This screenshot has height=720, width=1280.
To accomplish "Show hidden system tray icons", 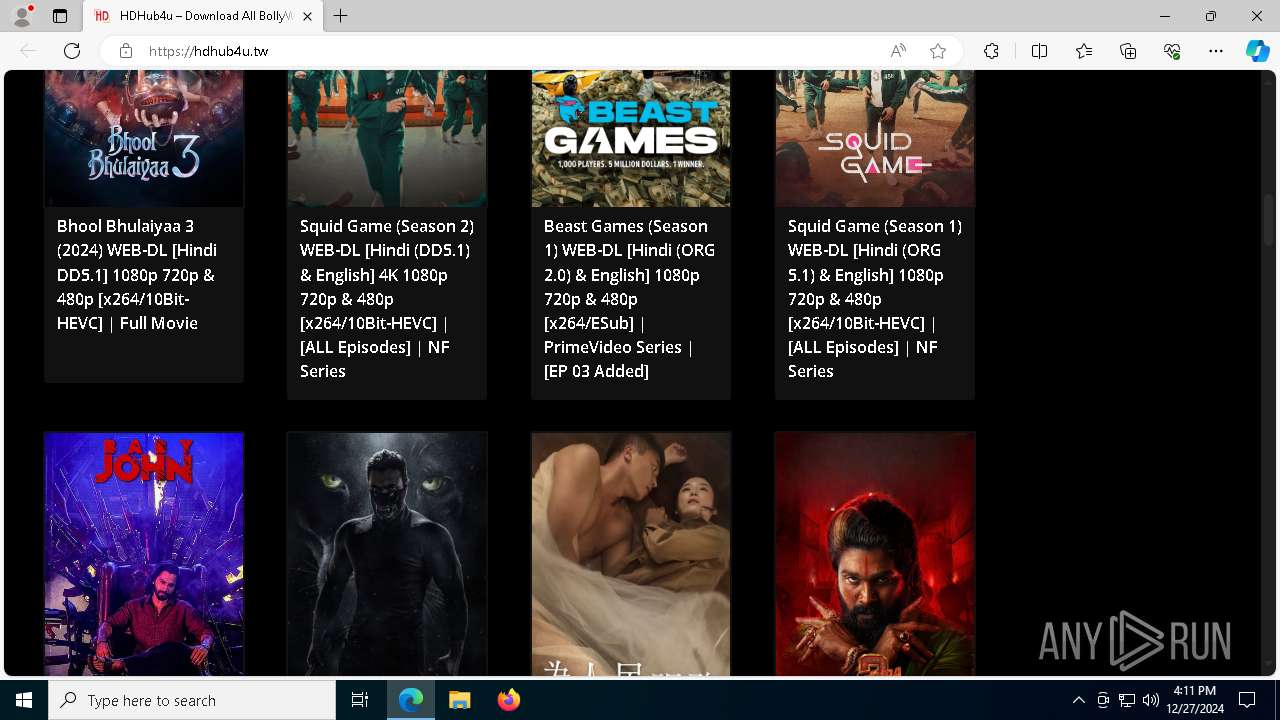I will pos(1078,700).
